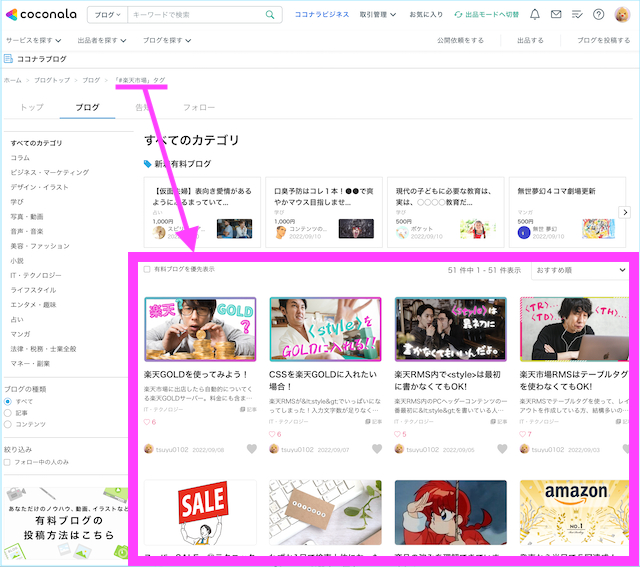Select IT・テクノロジー category
The width and height of the screenshot is (640, 567).
point(36,275)
